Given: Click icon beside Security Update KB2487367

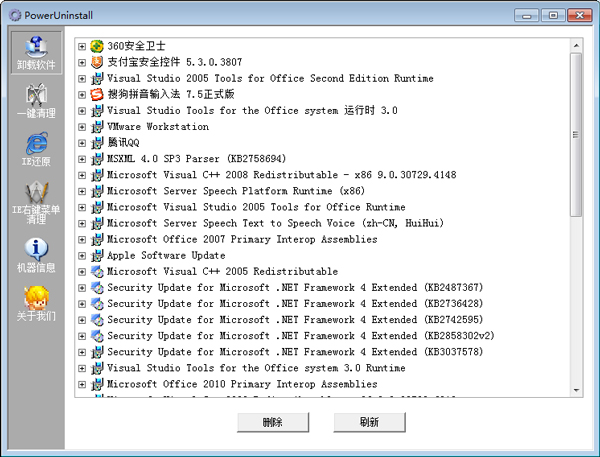Looking at the screenshot, I should (97, 287).
